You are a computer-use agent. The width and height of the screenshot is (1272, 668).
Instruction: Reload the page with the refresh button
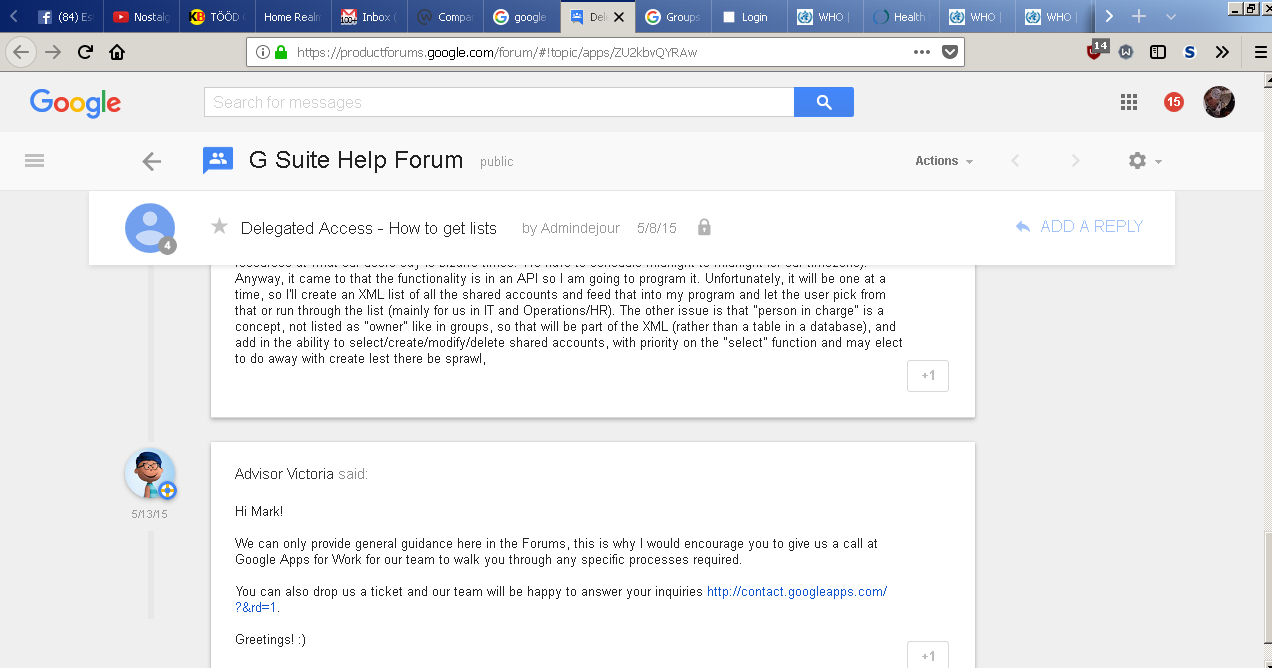pos(85,52)
